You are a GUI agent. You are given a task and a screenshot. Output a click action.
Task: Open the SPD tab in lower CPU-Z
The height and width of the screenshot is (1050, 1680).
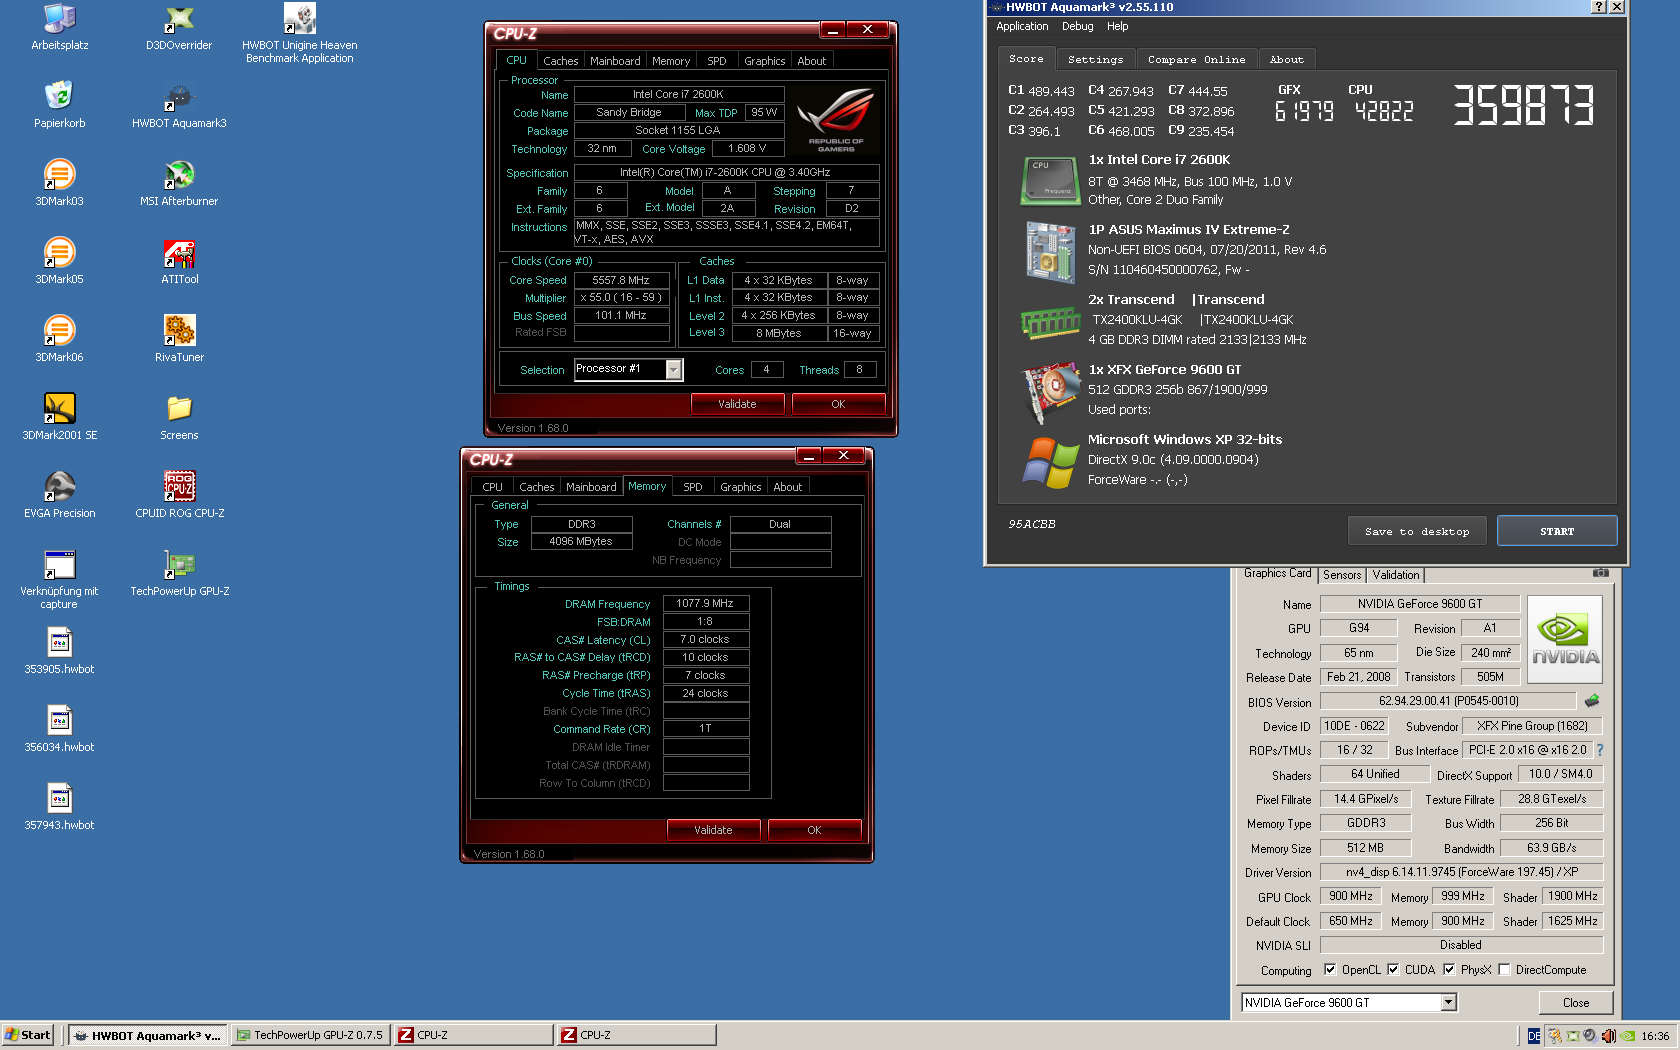coord(692,487)
